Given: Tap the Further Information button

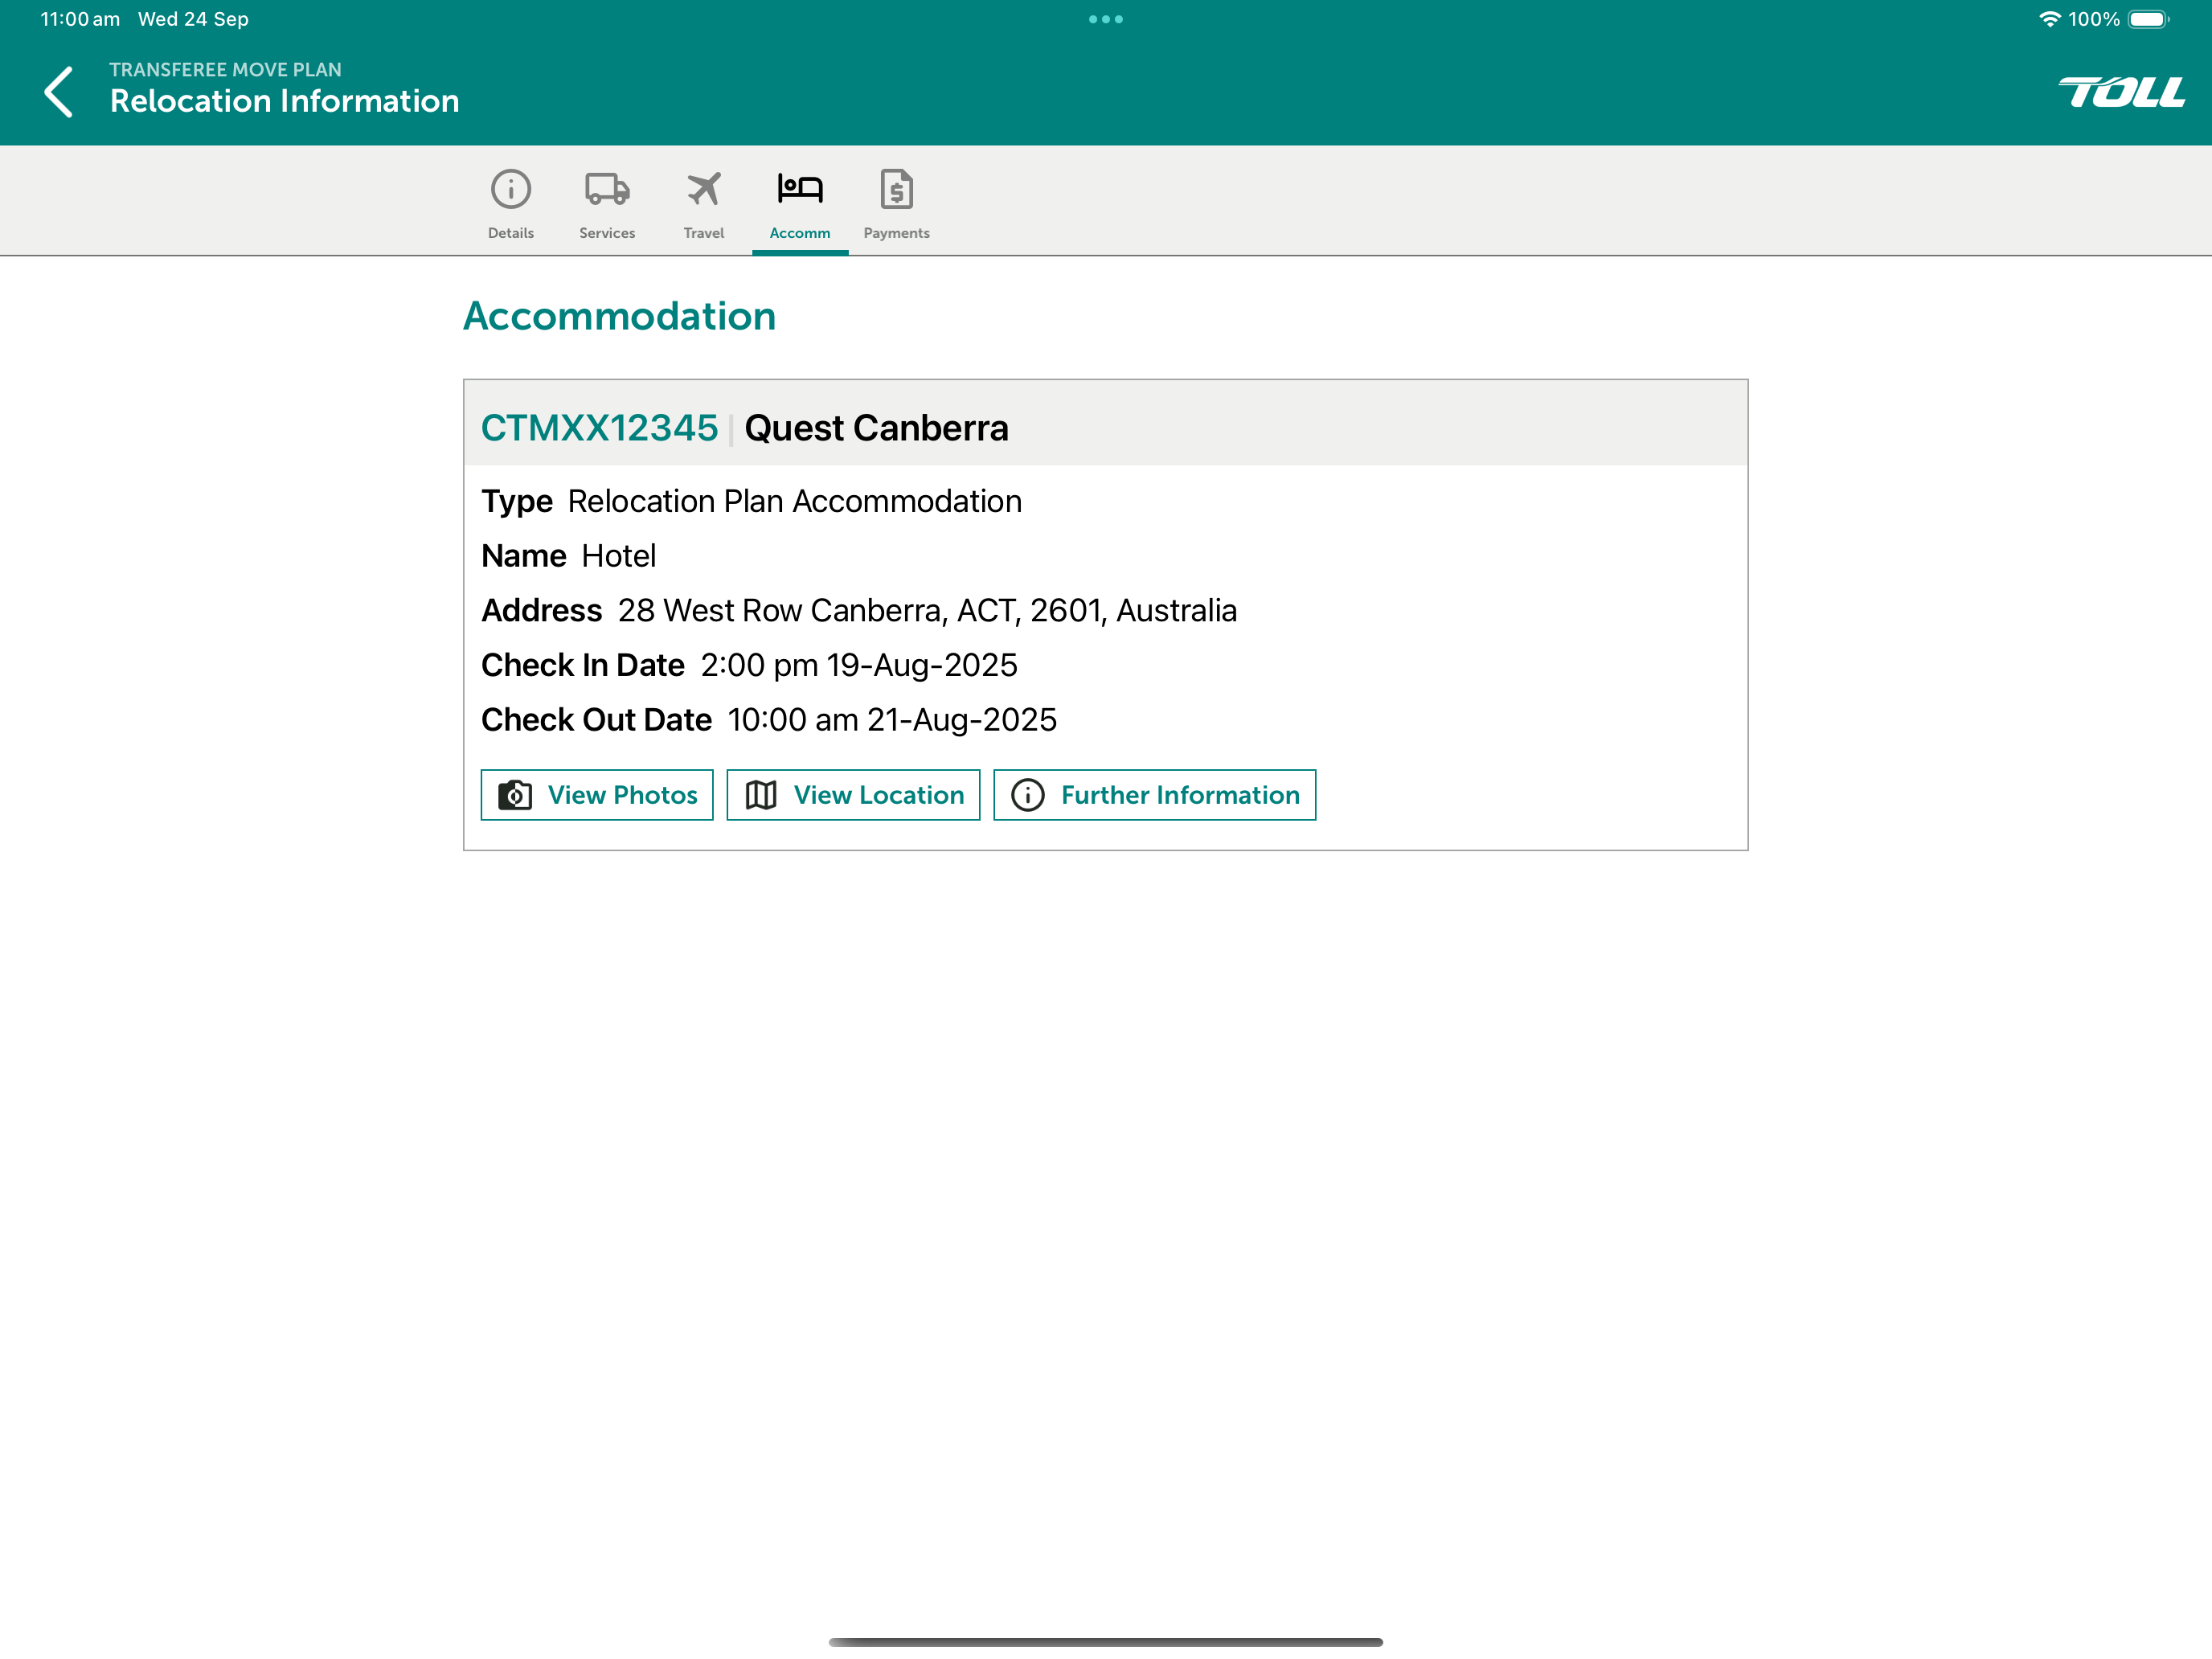Looking at the screenshot, I should pyautogui.click(x=1155, y=795).
